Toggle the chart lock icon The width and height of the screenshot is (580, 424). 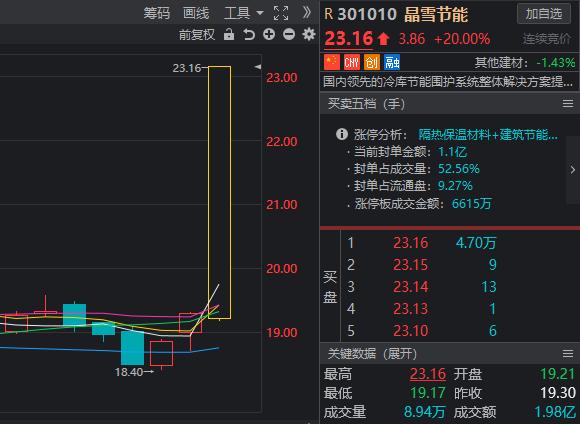click(x=229, y=34)
